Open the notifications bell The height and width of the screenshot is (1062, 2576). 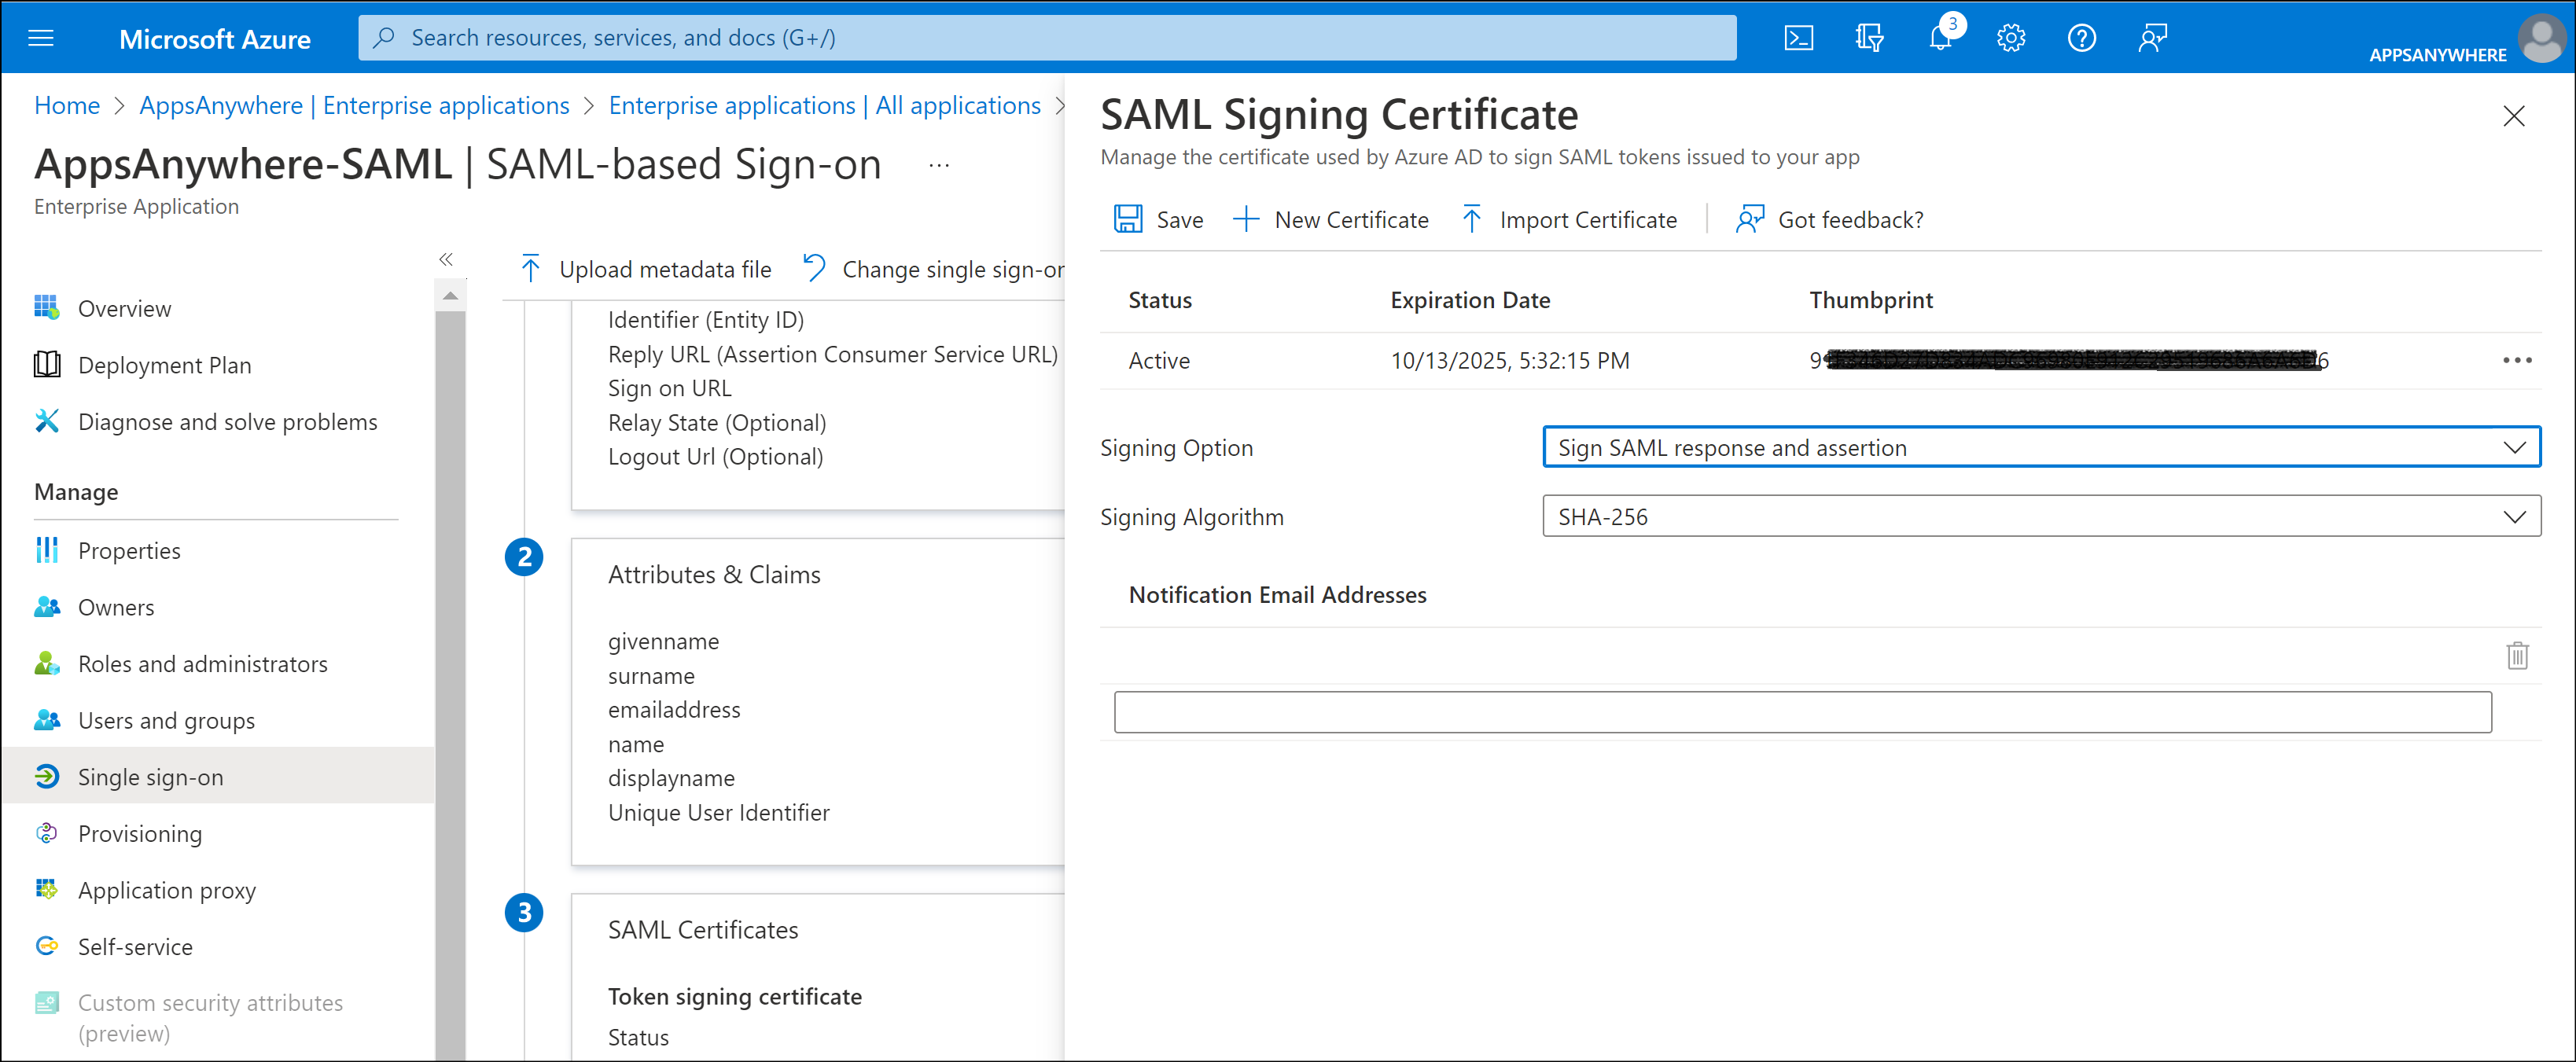click(1940, 39)
